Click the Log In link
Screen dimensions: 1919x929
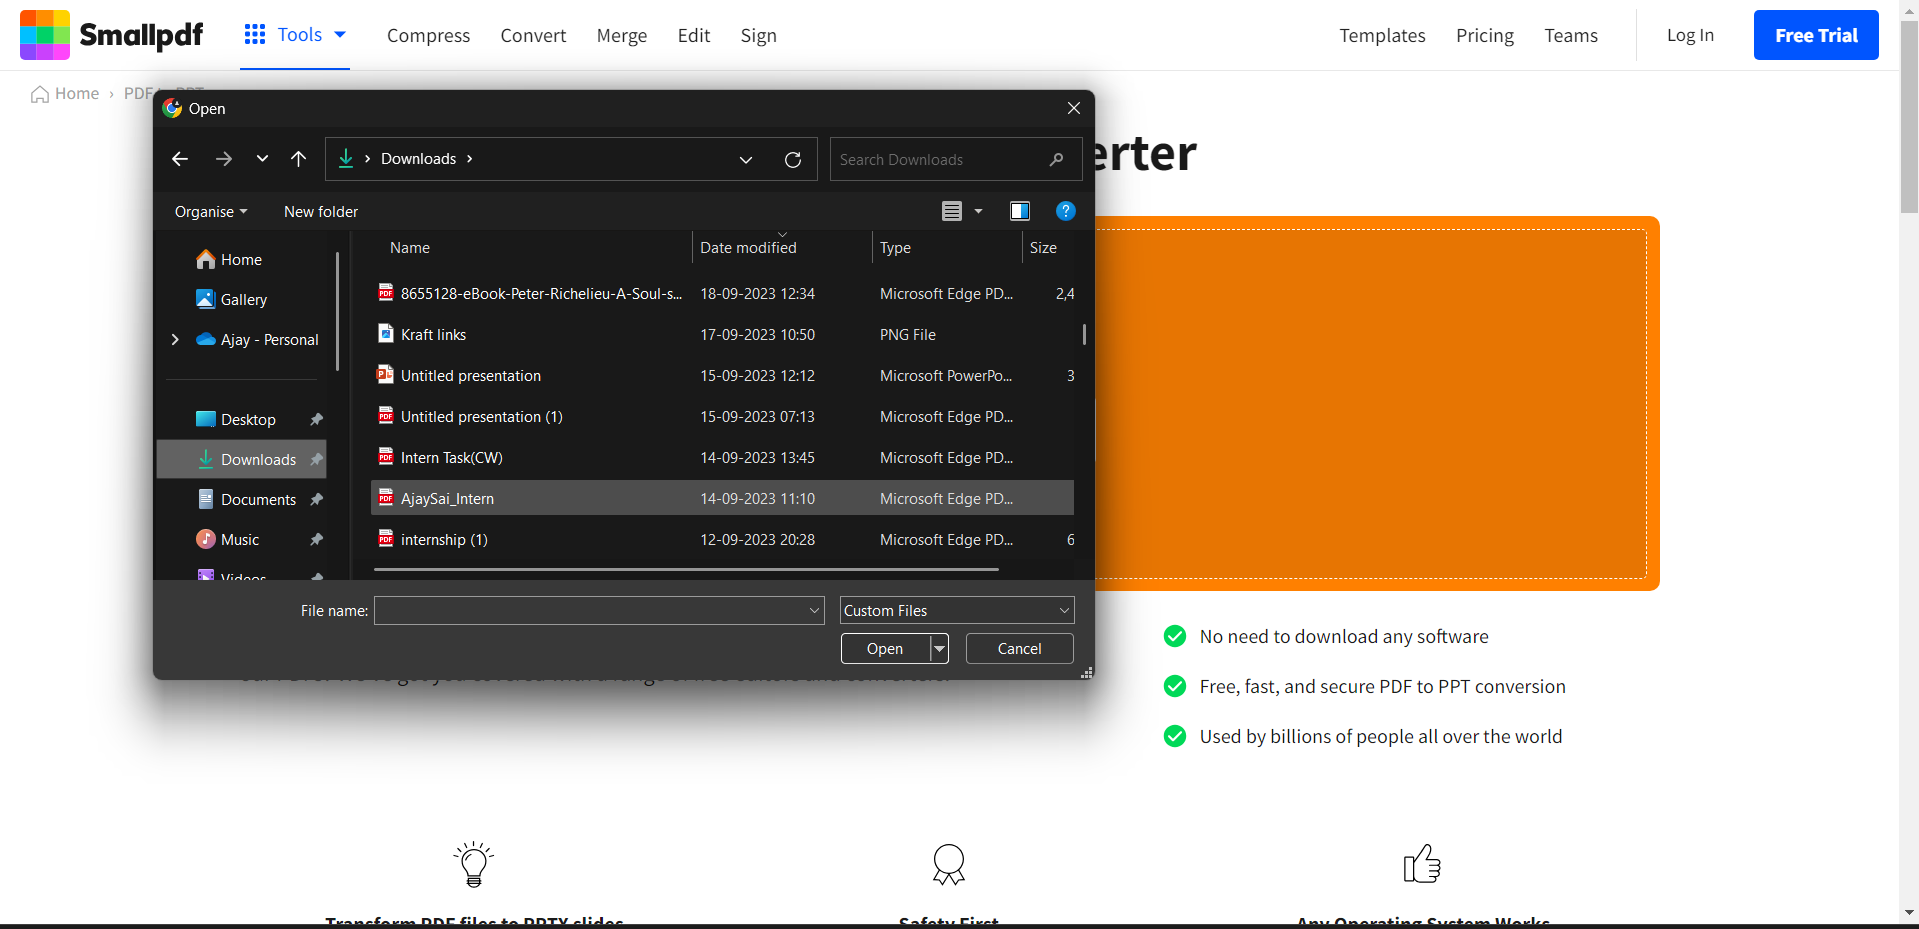[x=1690, y=35]
